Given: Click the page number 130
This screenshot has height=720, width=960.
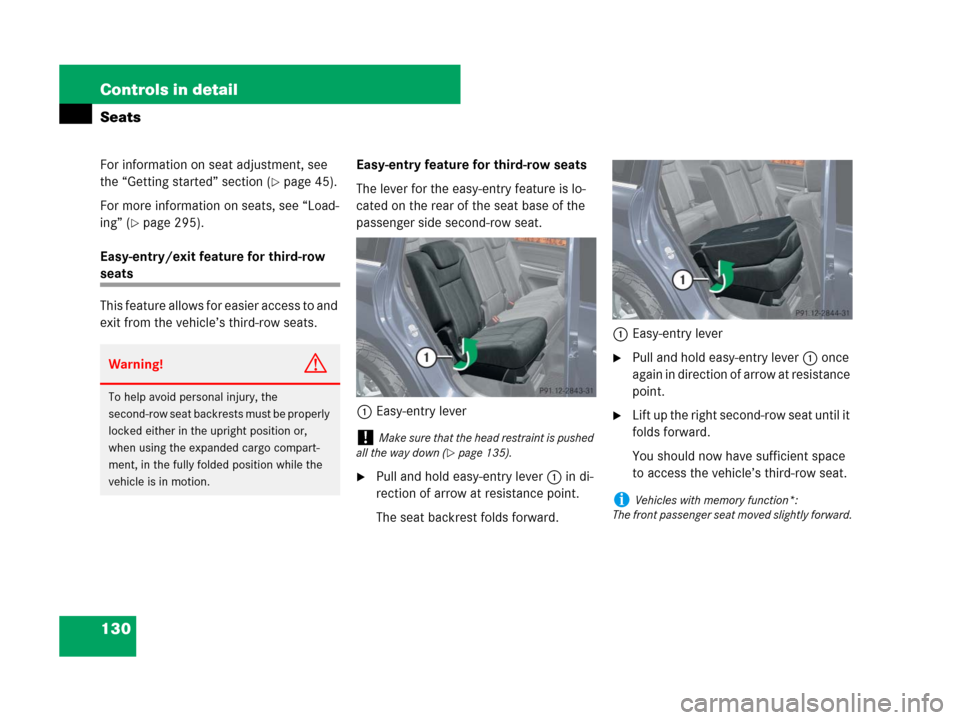Looking at the screenshot, I should [116, 629].
